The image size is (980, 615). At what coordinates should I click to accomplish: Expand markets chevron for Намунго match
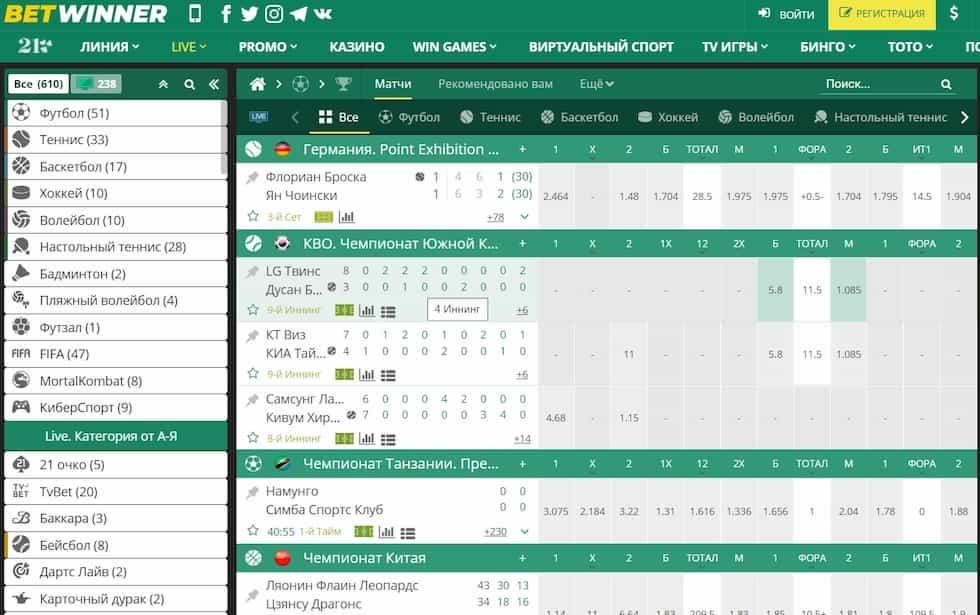tap(524, 532)
